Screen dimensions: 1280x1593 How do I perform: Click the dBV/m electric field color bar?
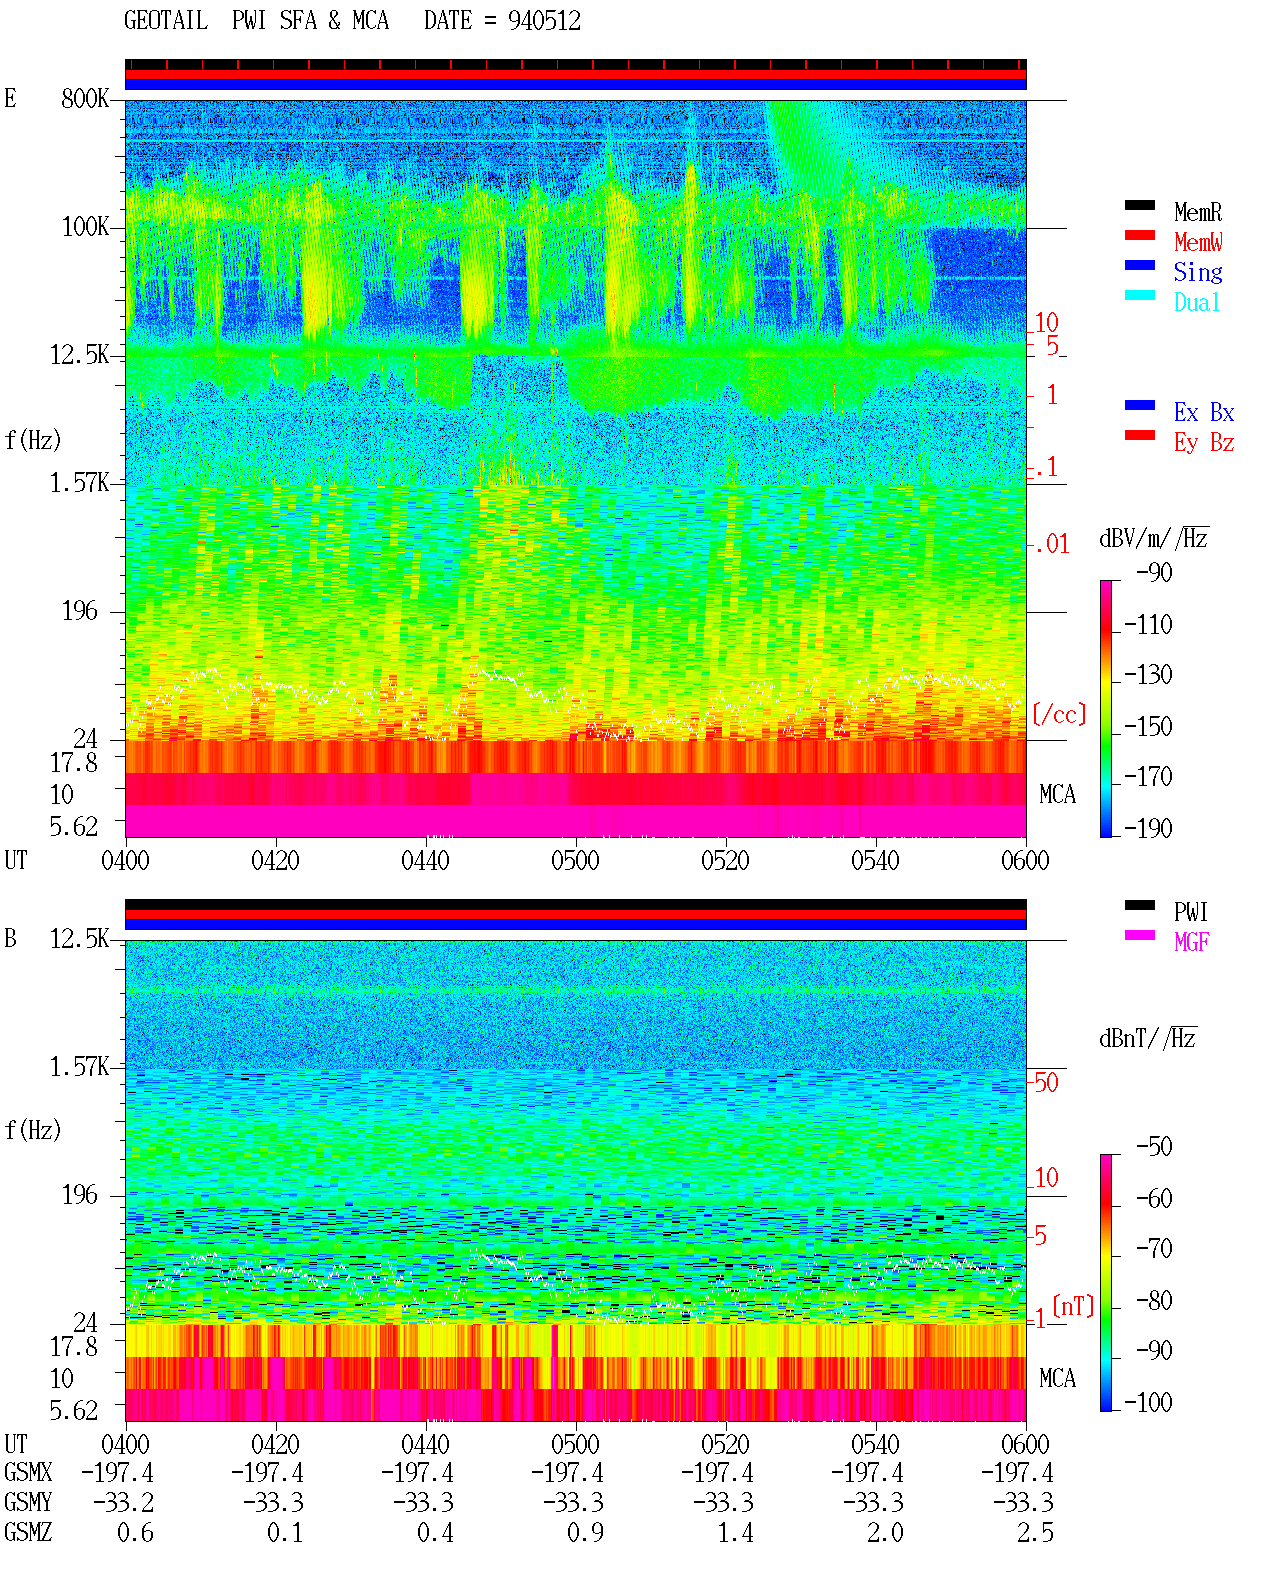[x=1106, y=709]
